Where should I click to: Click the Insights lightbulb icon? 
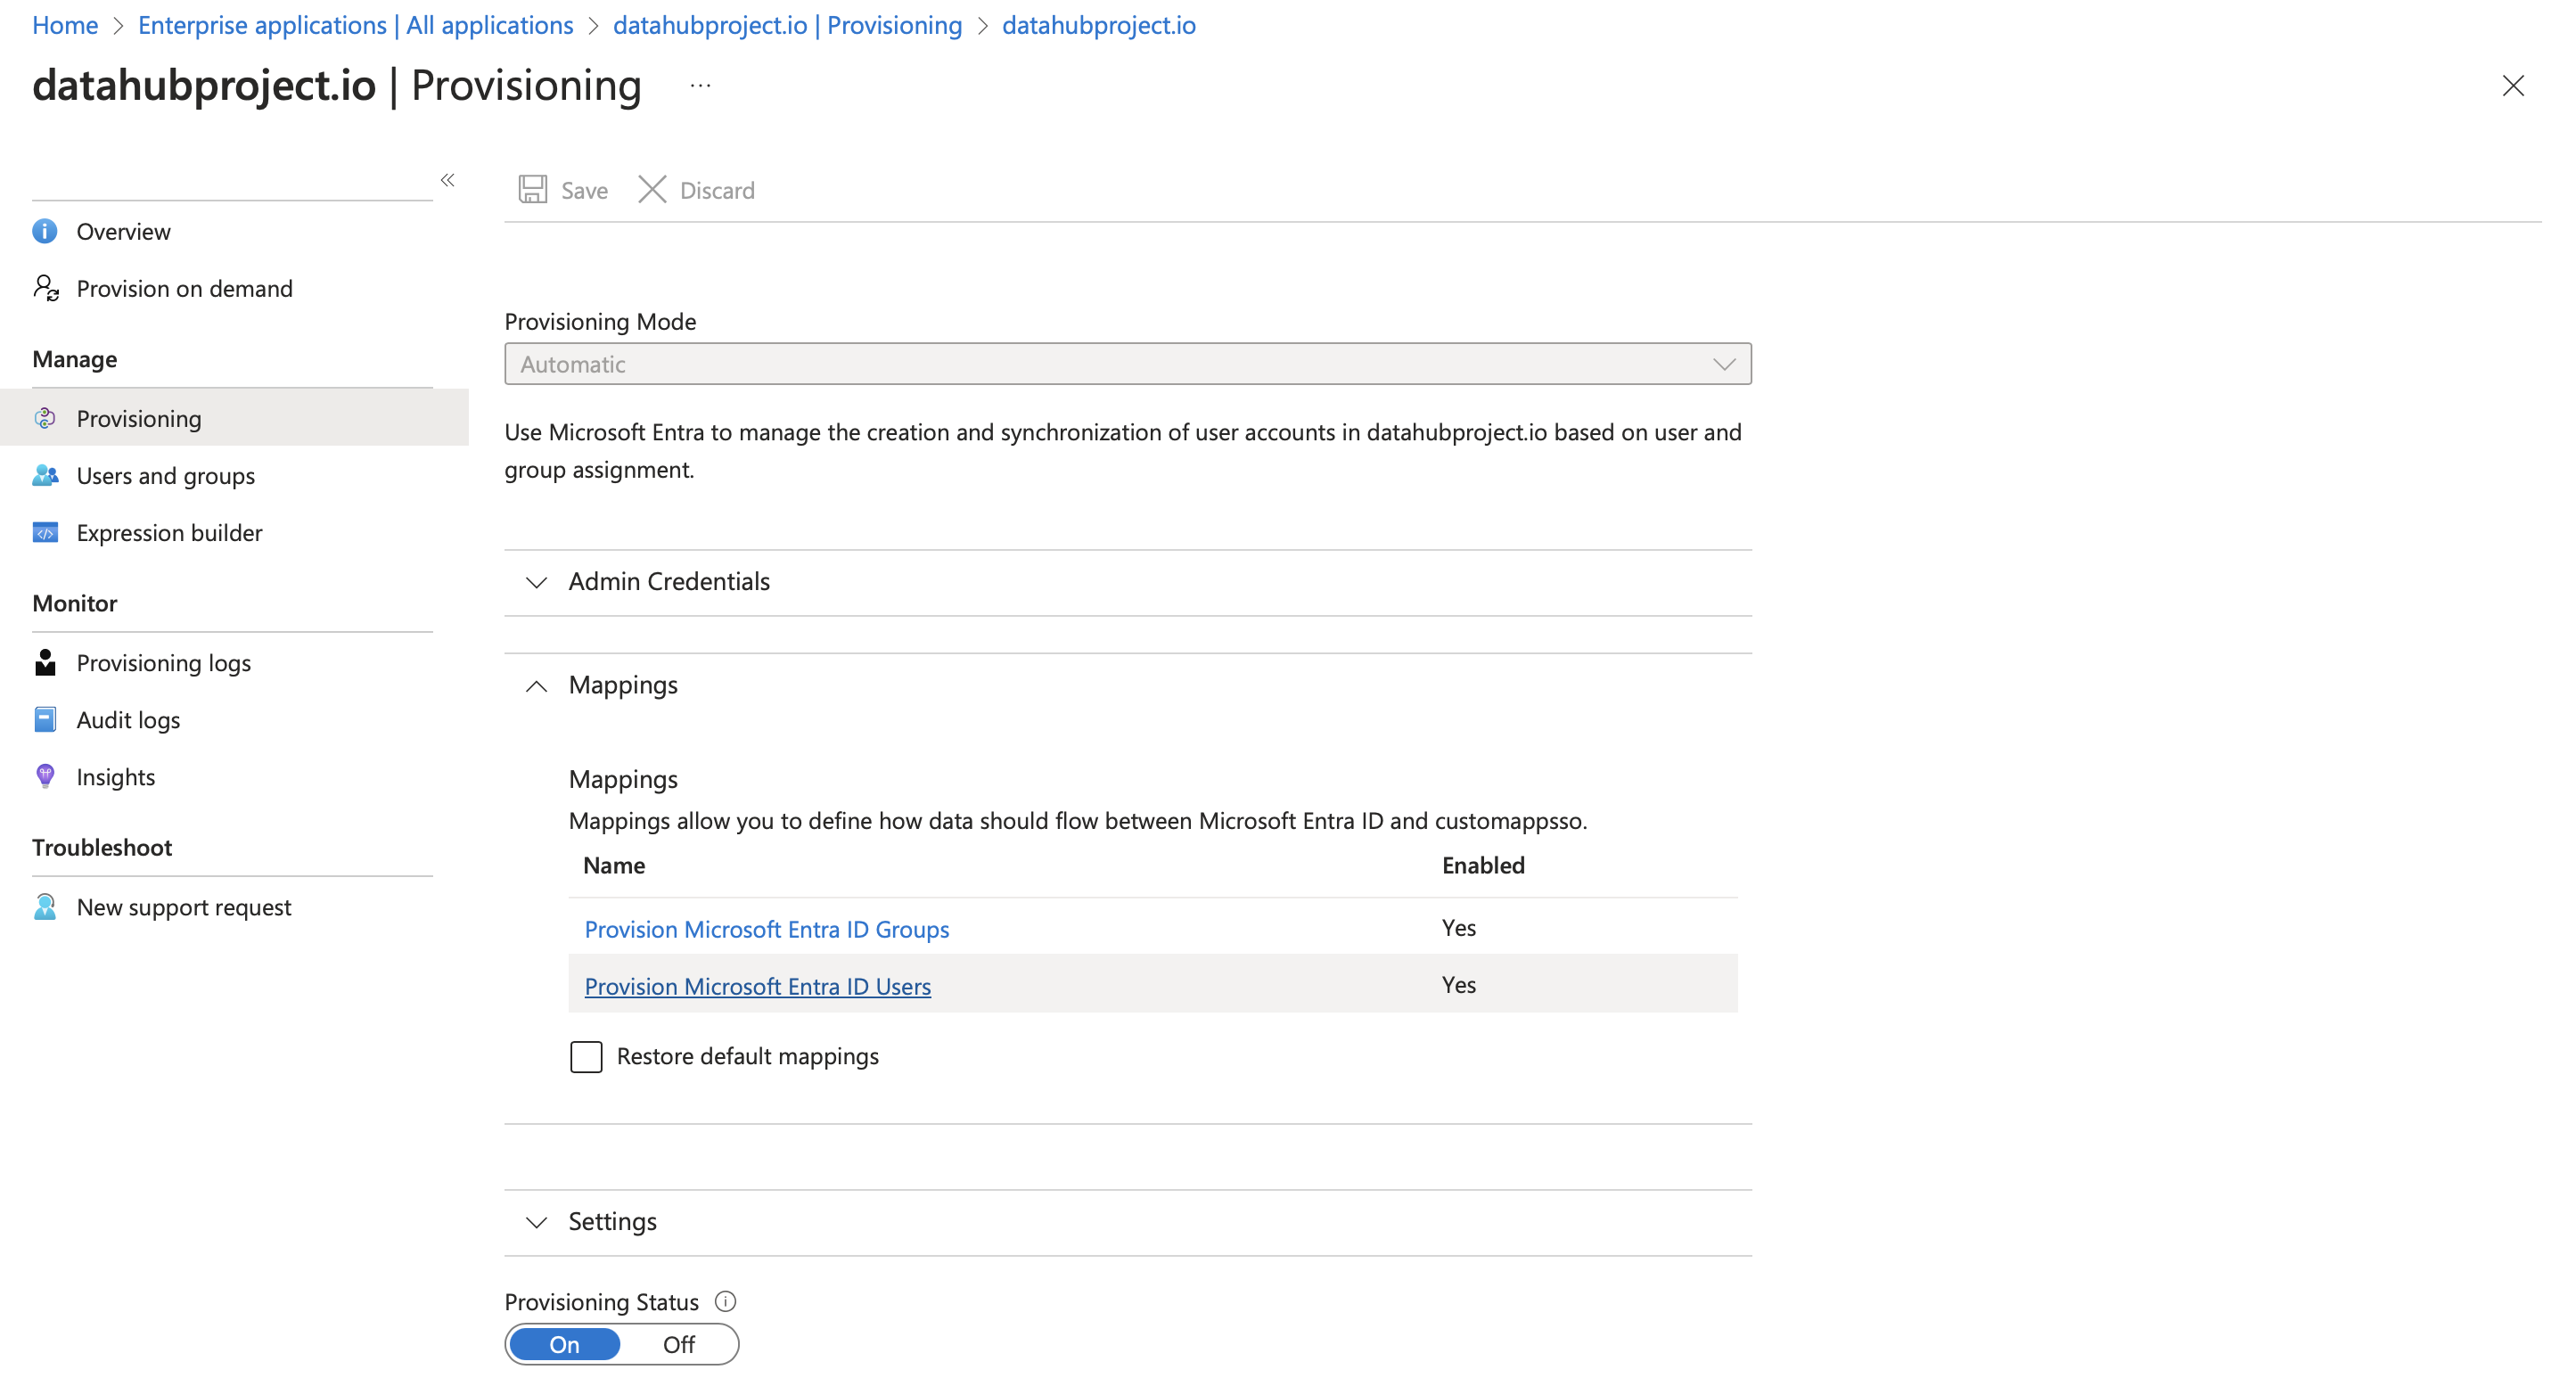(45, 776)
